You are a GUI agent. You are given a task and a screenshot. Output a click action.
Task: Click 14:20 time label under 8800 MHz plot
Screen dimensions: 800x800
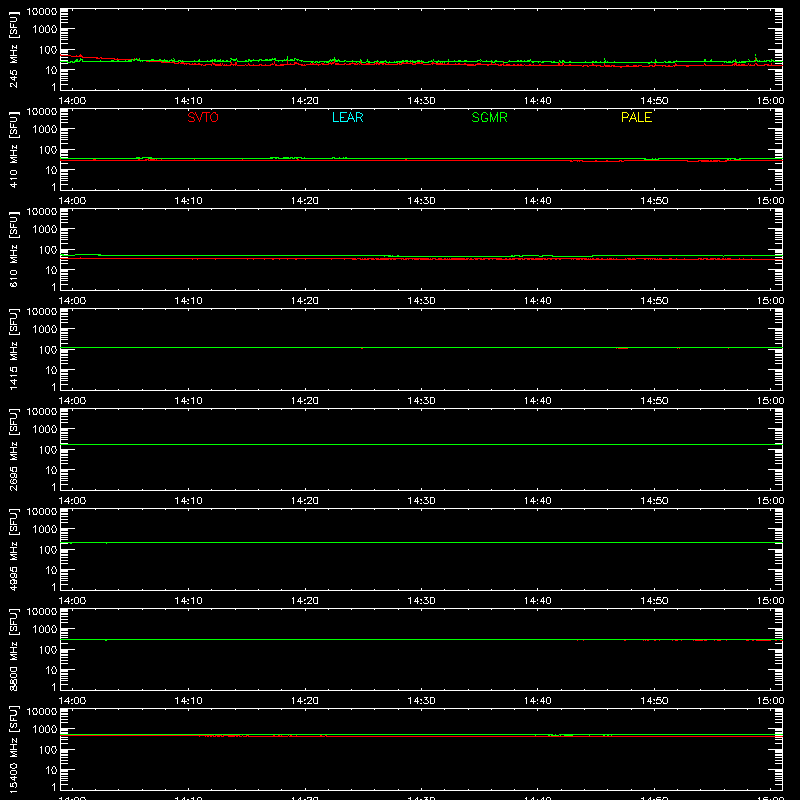click(305, 701)
